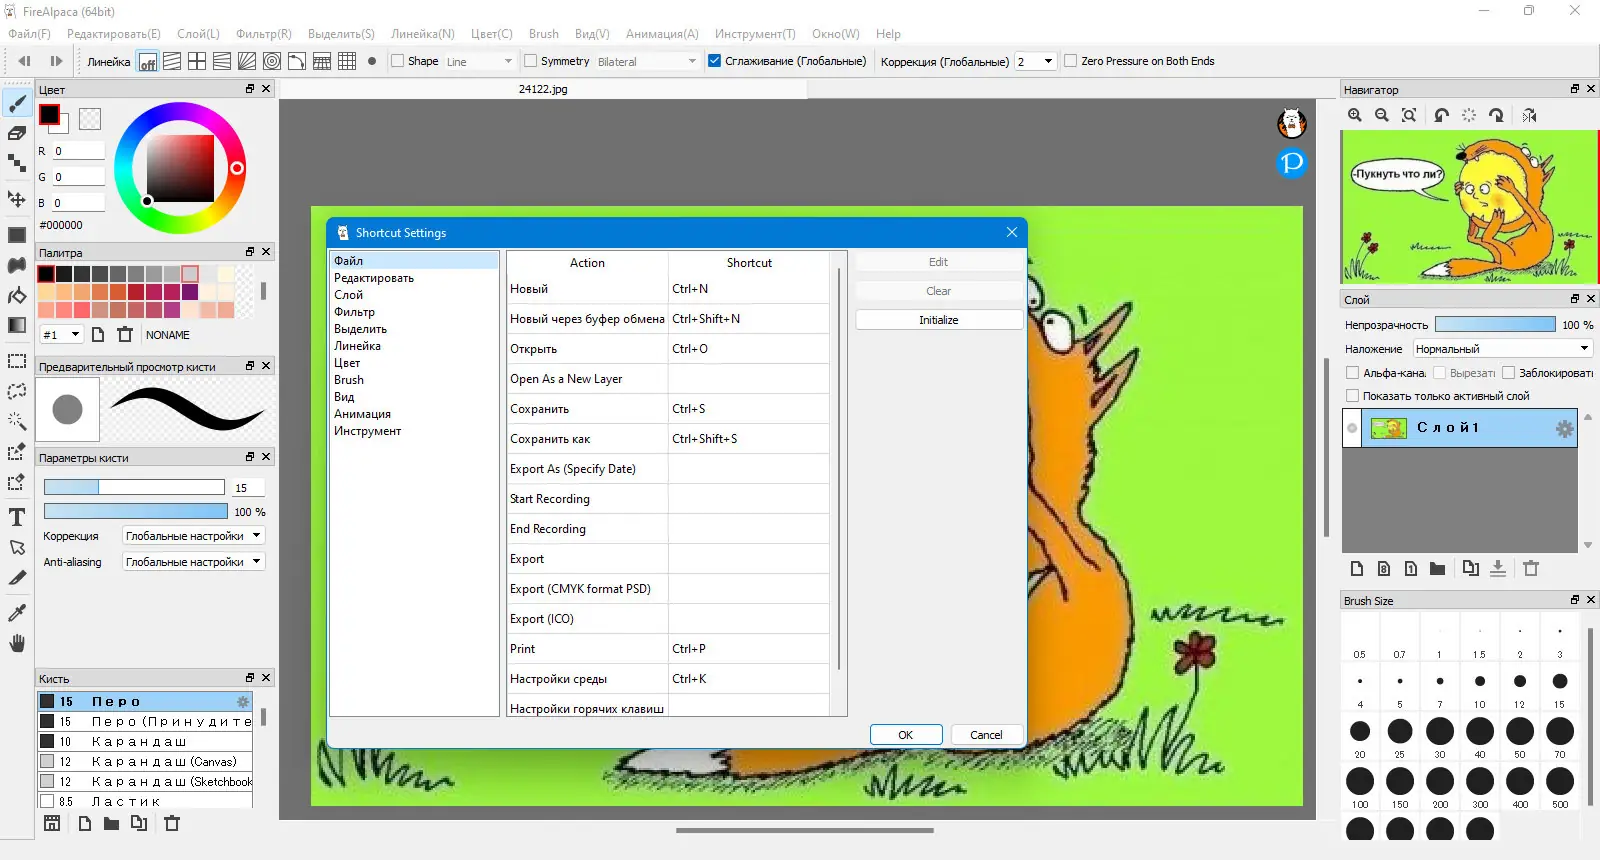Cancel the Shortcut Settings dialog
The image size is (1600, 860).
[986, 735]
